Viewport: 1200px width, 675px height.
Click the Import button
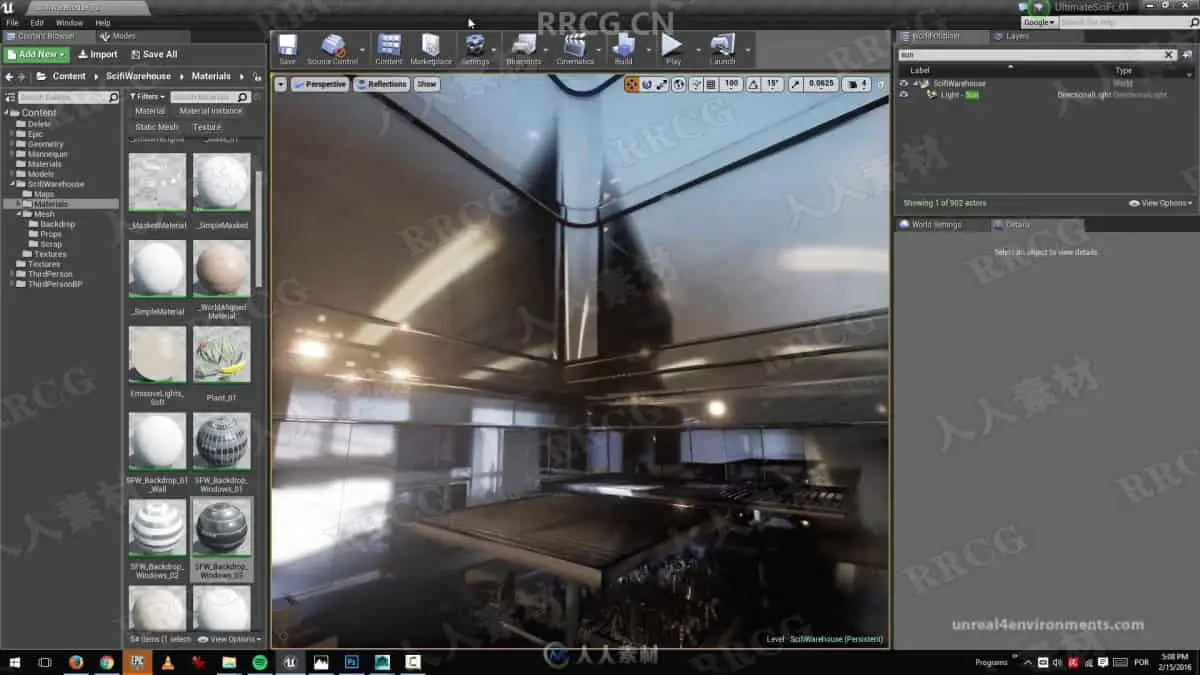pyautogui.click(x=98, y=54)
